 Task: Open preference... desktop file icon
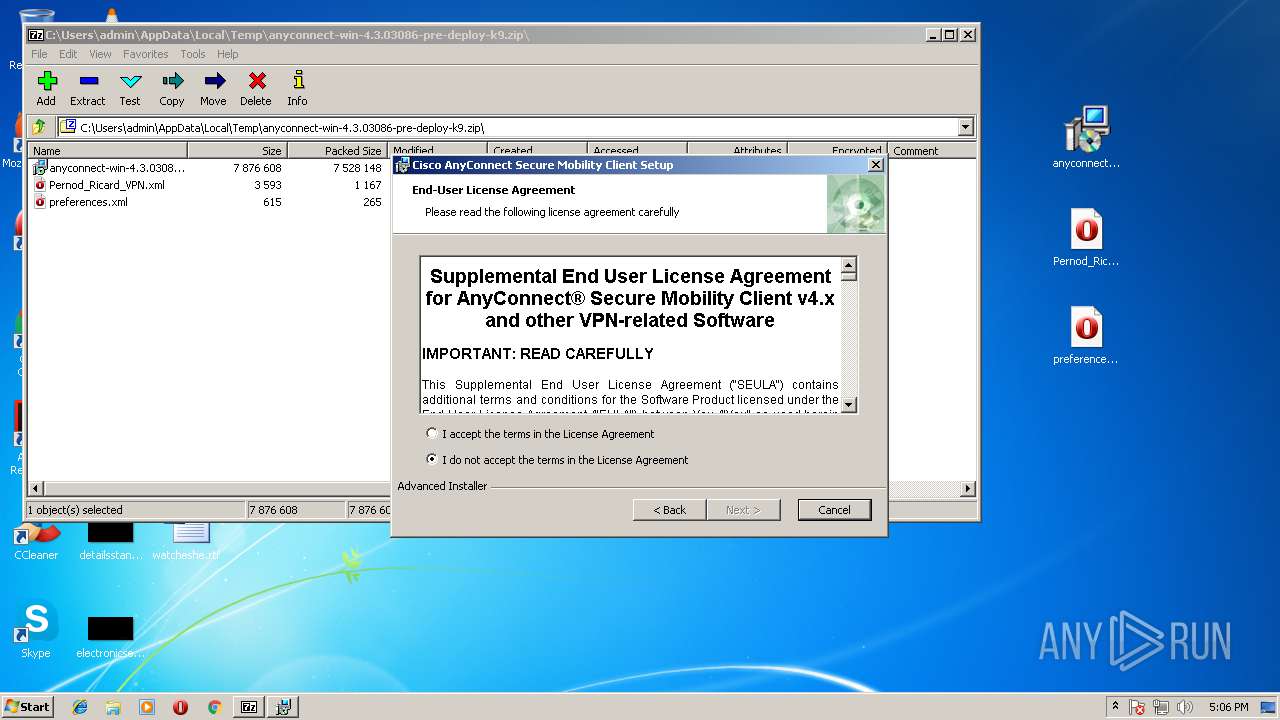pos(1086,336)
